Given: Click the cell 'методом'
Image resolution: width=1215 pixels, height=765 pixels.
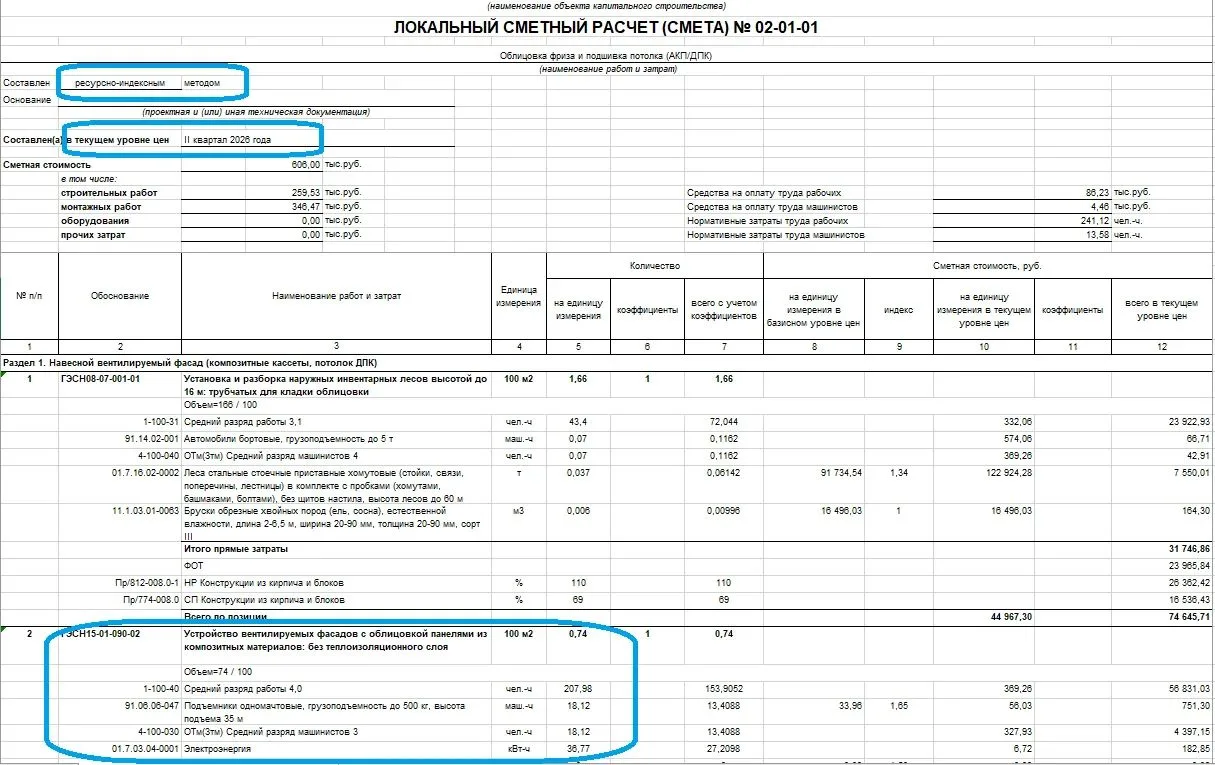Looking at the screenshot, I should [x=200, y=82].
